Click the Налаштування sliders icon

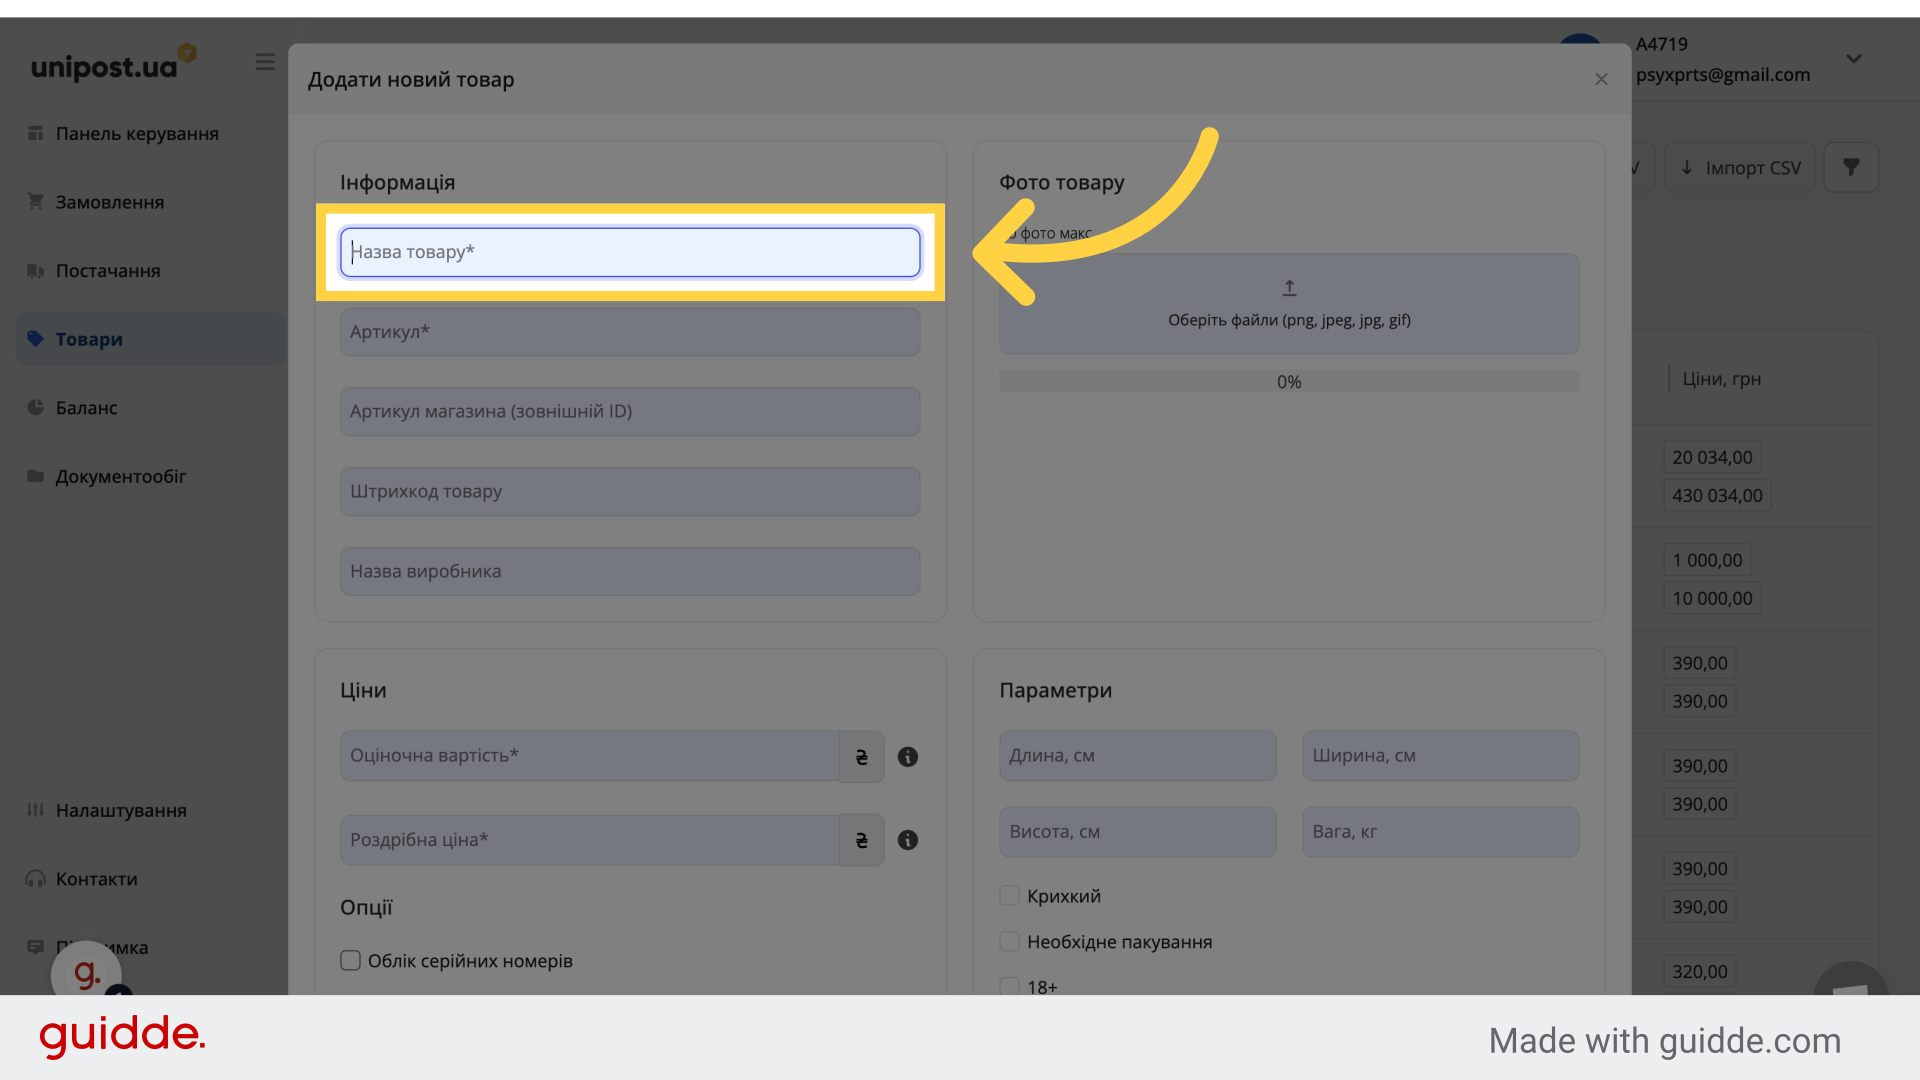click(36, 810)
